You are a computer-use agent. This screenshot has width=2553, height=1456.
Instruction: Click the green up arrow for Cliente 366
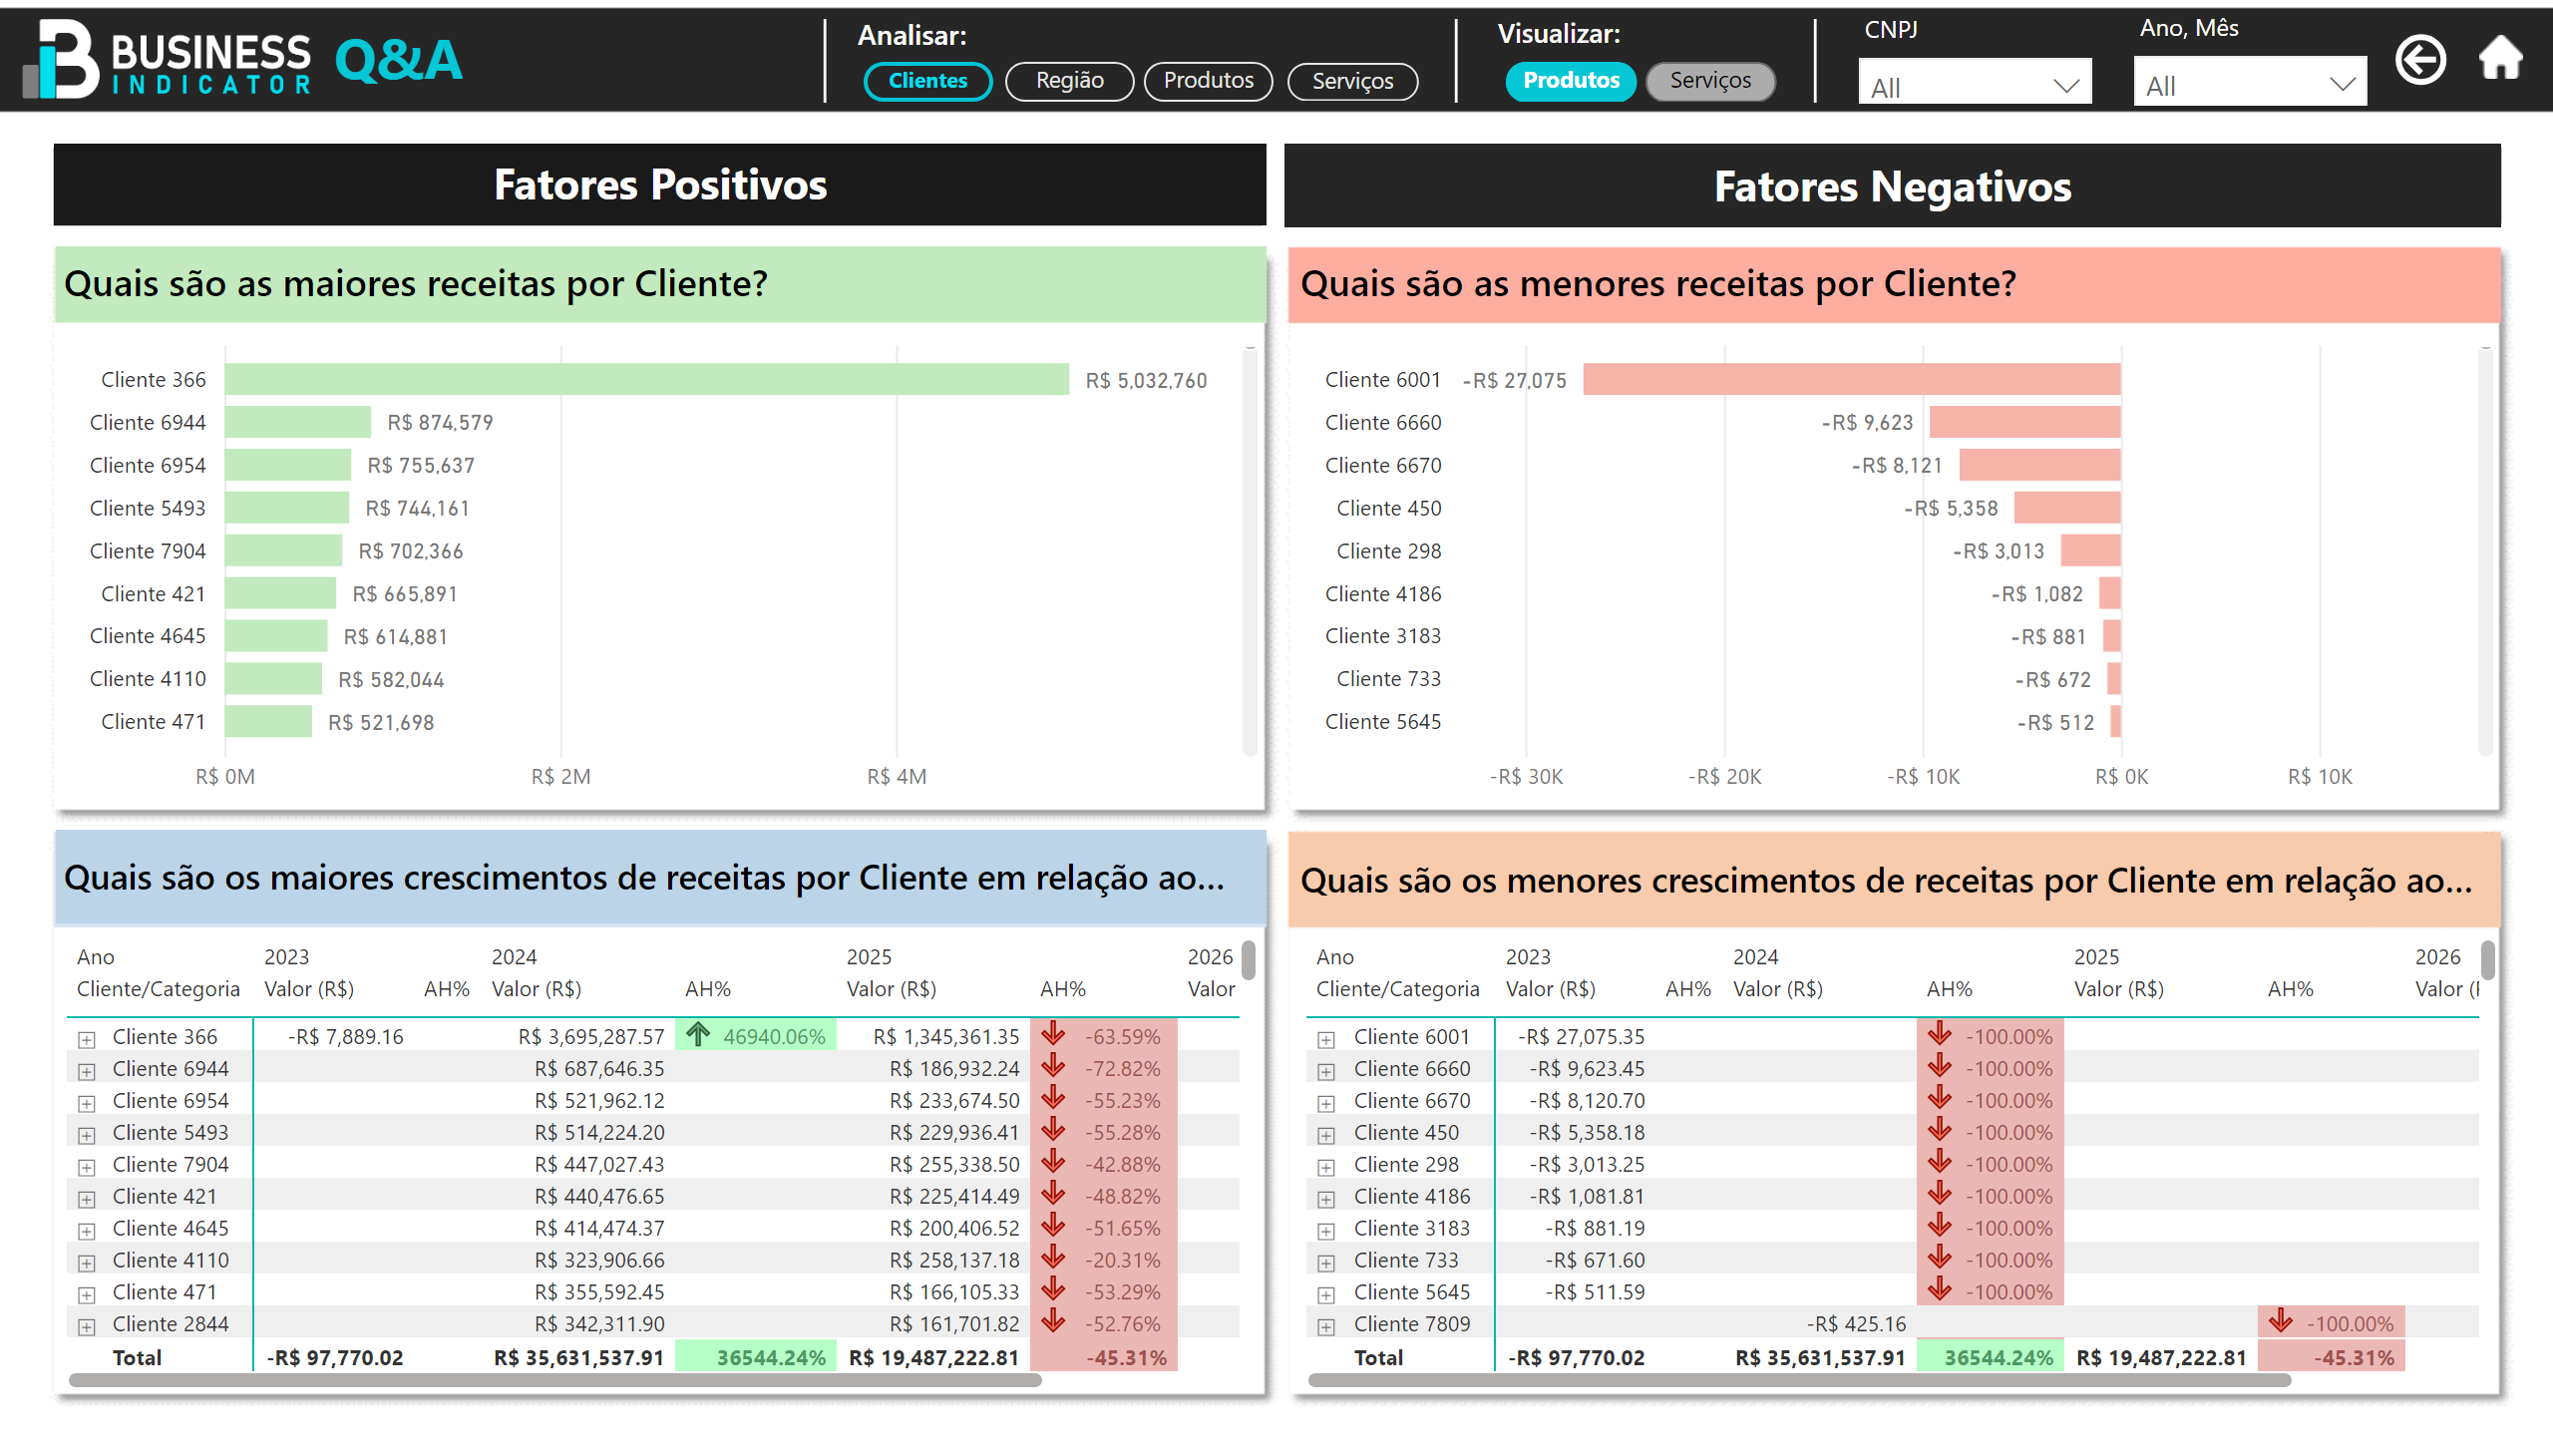coord(698,1035)
